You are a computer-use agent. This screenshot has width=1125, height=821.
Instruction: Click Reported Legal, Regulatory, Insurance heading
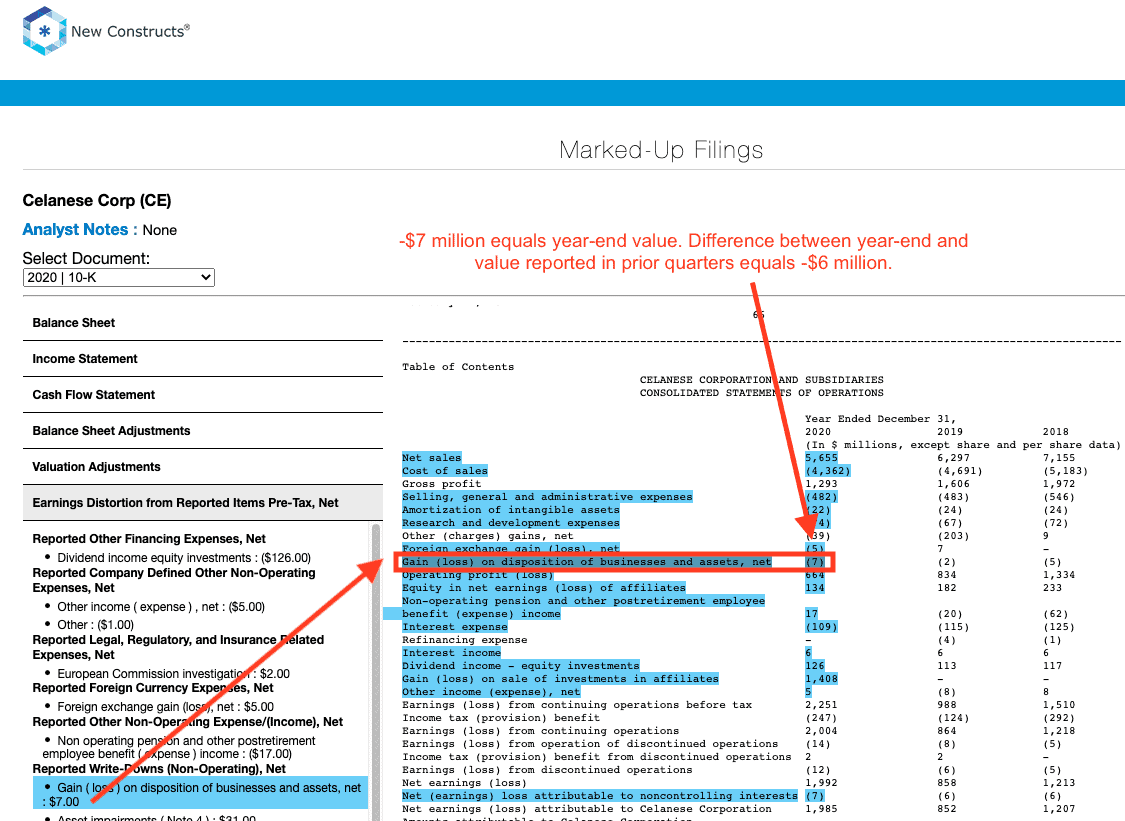178,647
